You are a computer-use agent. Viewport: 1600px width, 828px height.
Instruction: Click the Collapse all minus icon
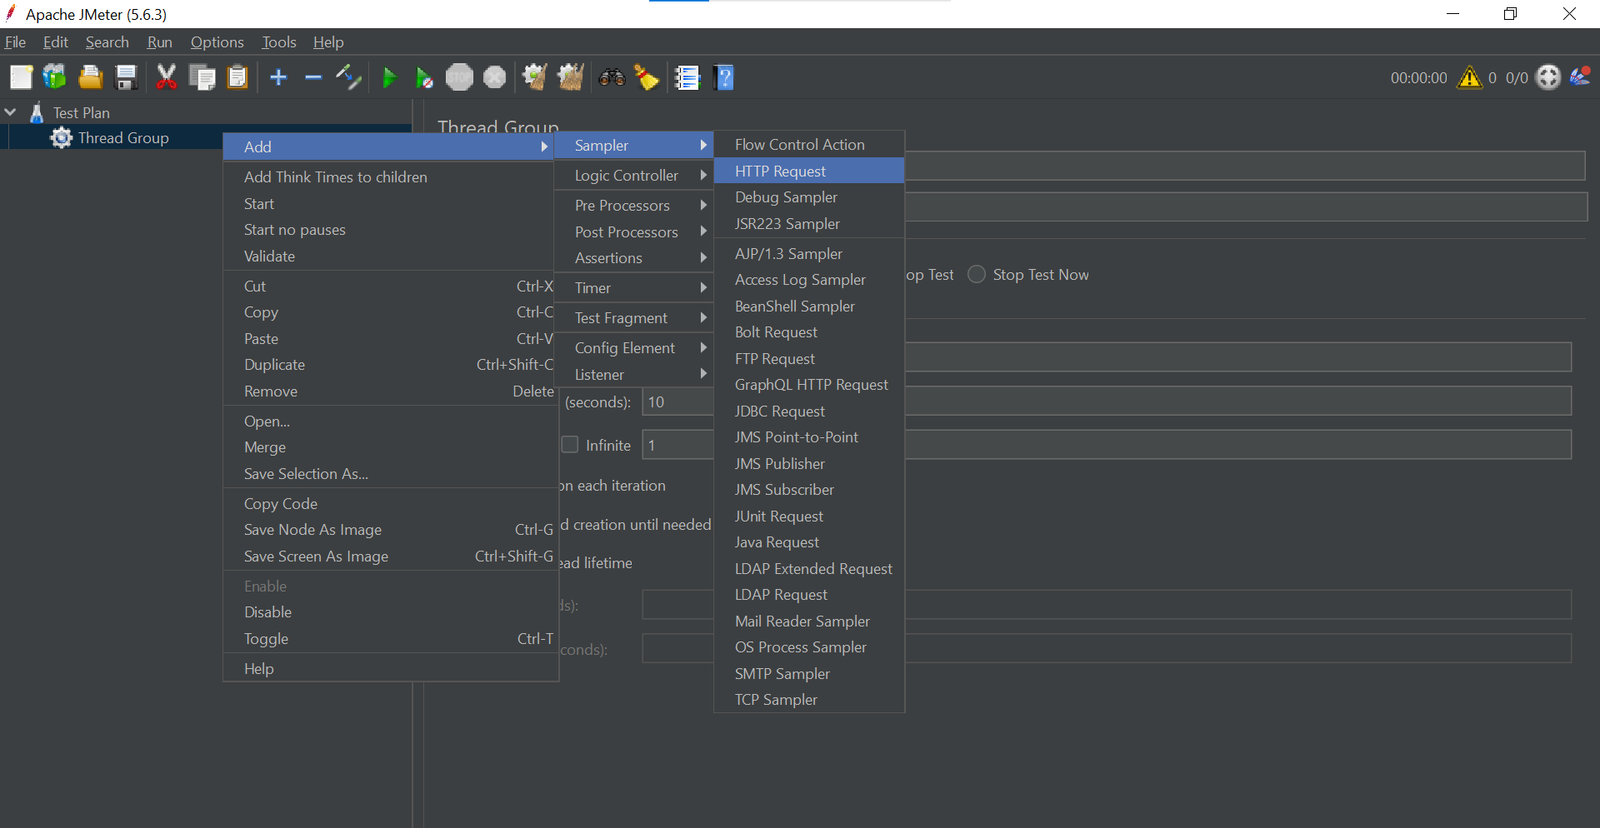(313, 77)
